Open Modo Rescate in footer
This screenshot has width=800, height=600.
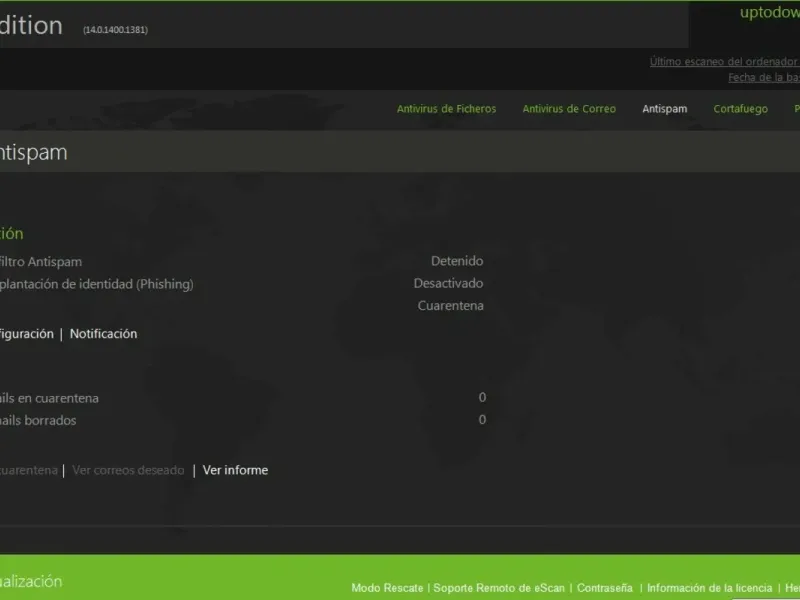pos(387,588)
